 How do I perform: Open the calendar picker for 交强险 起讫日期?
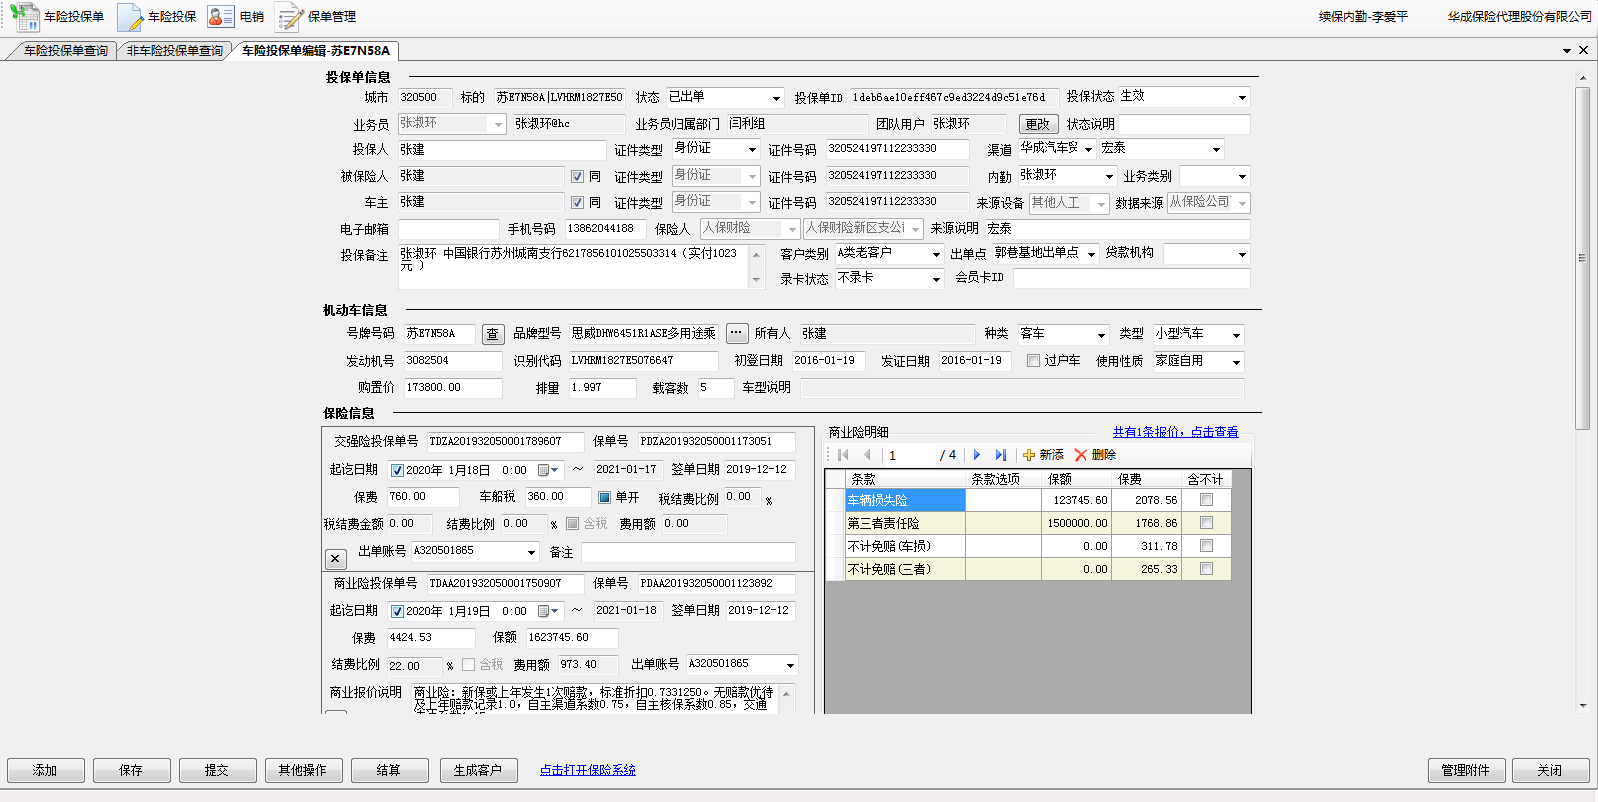coord(548,470)
